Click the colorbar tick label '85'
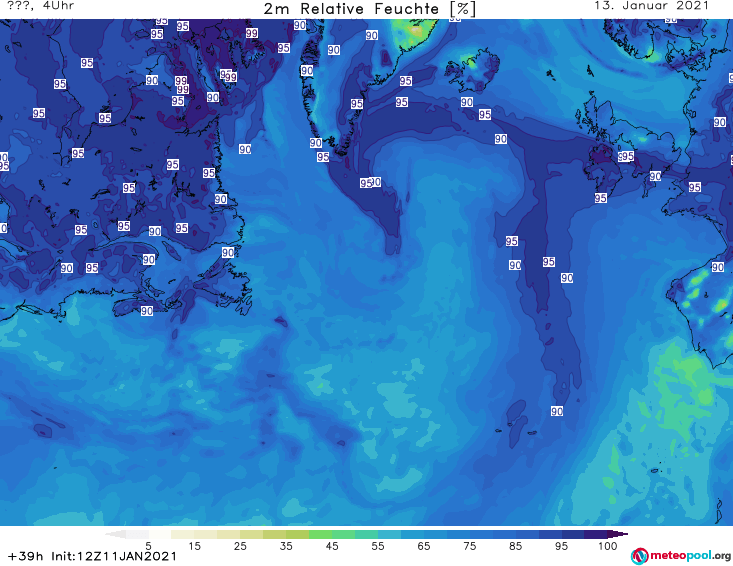This screenshot has height=566, width=733. 515,546
